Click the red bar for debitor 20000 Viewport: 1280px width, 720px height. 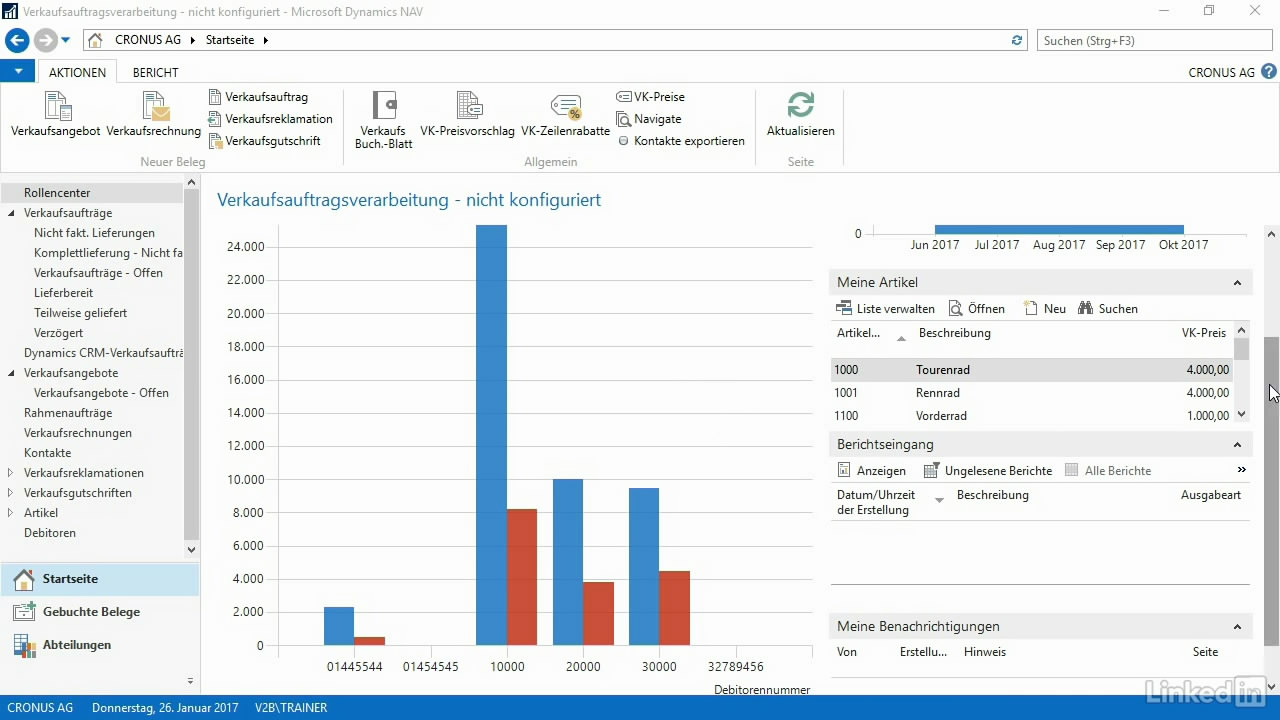[x=598, y=613]
